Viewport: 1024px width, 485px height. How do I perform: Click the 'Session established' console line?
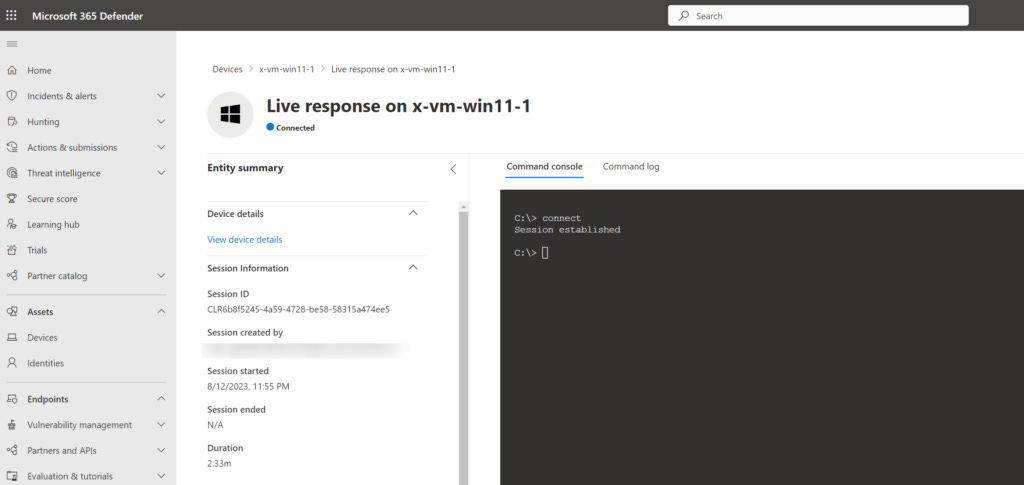point(568,230)
